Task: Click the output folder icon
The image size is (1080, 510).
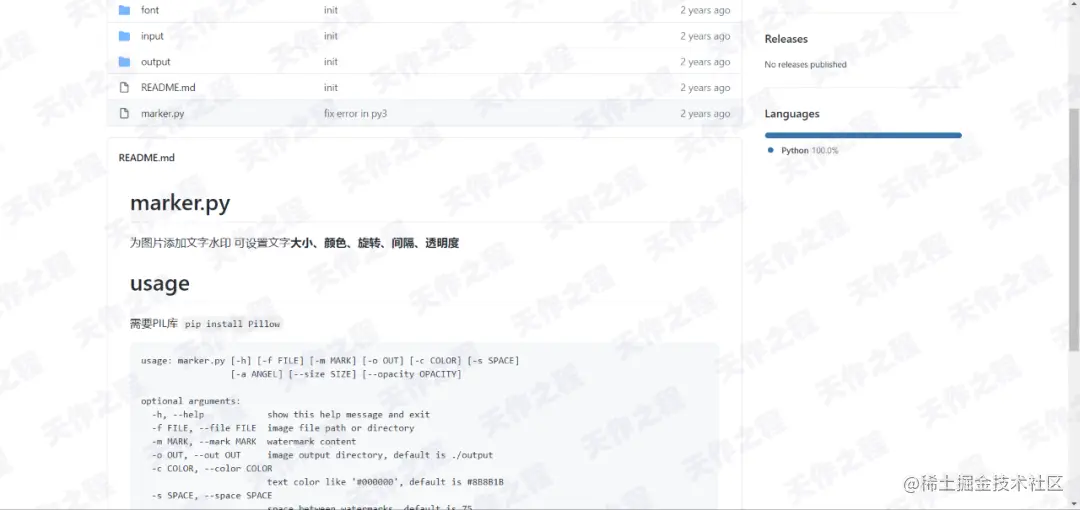Action: point(124,62)
